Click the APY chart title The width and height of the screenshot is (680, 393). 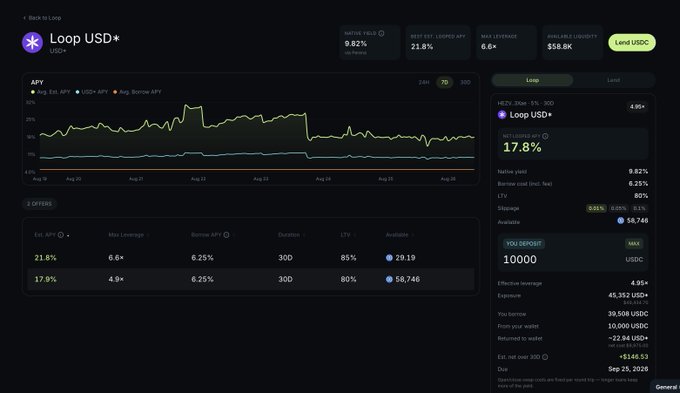[37, 82]
